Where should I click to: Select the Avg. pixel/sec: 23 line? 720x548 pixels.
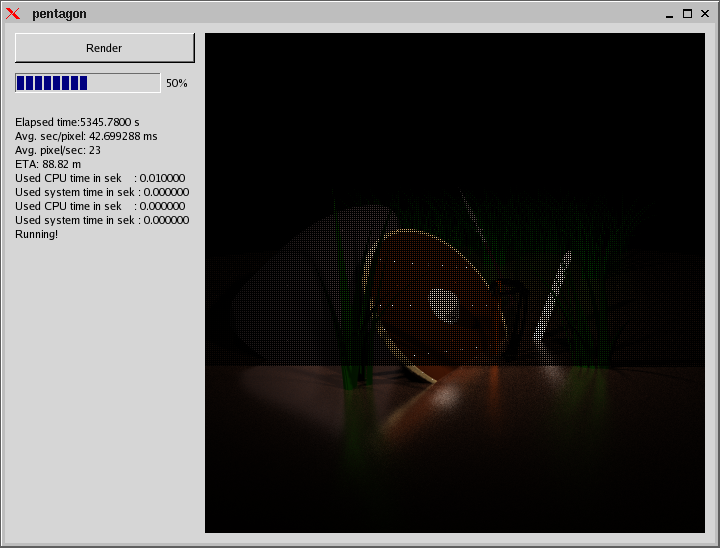(58, 150)
